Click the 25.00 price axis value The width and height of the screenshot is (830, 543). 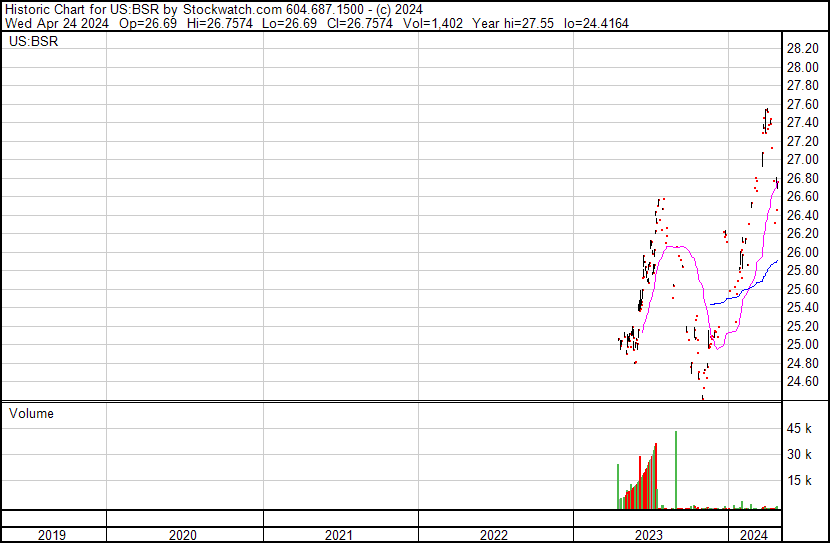tap(802, 345)
